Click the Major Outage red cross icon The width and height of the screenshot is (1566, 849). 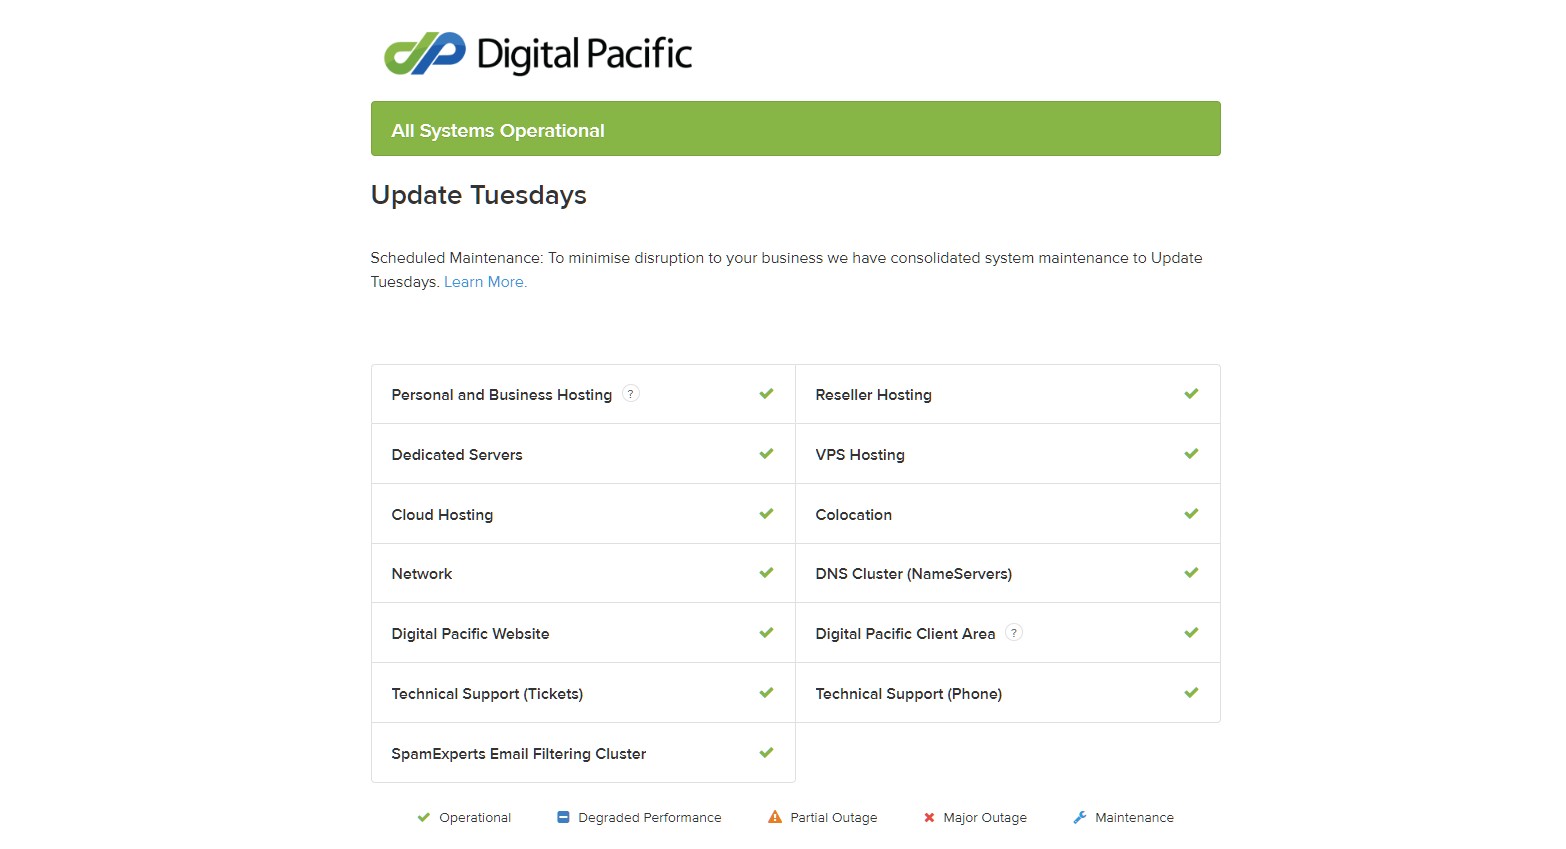(929, 817)
